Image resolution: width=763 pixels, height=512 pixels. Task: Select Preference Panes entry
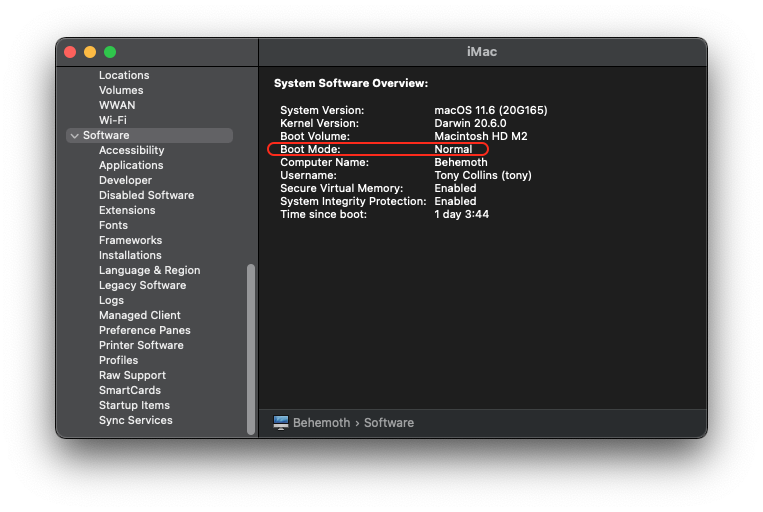pos(145,330)
